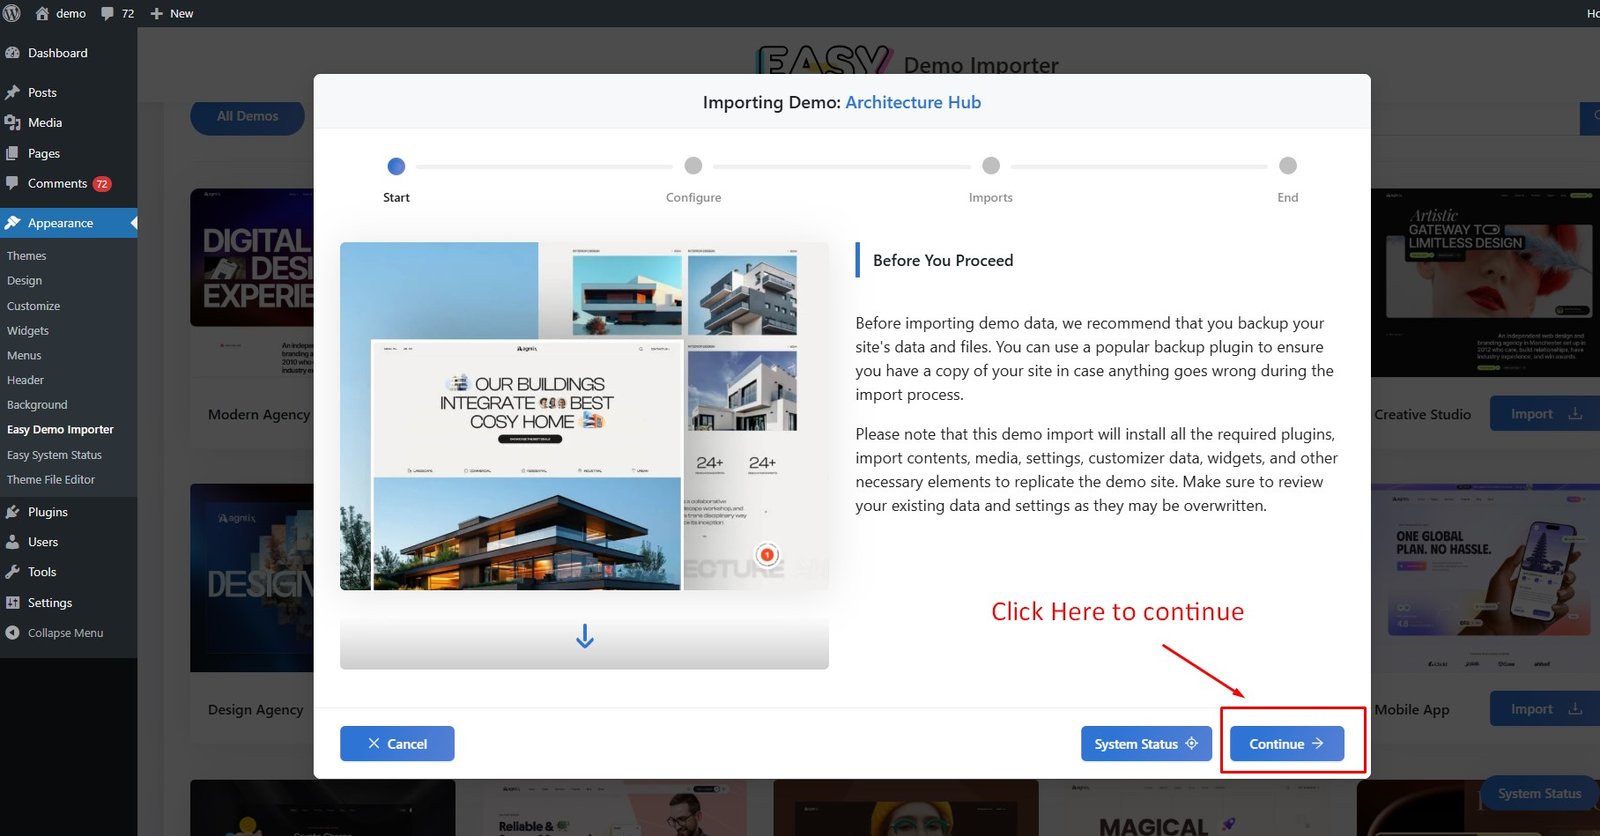The height and width of the screenshot is (836, 1600).
Task: Click the Architecture Hub demo name link
Action: [913, 102]
